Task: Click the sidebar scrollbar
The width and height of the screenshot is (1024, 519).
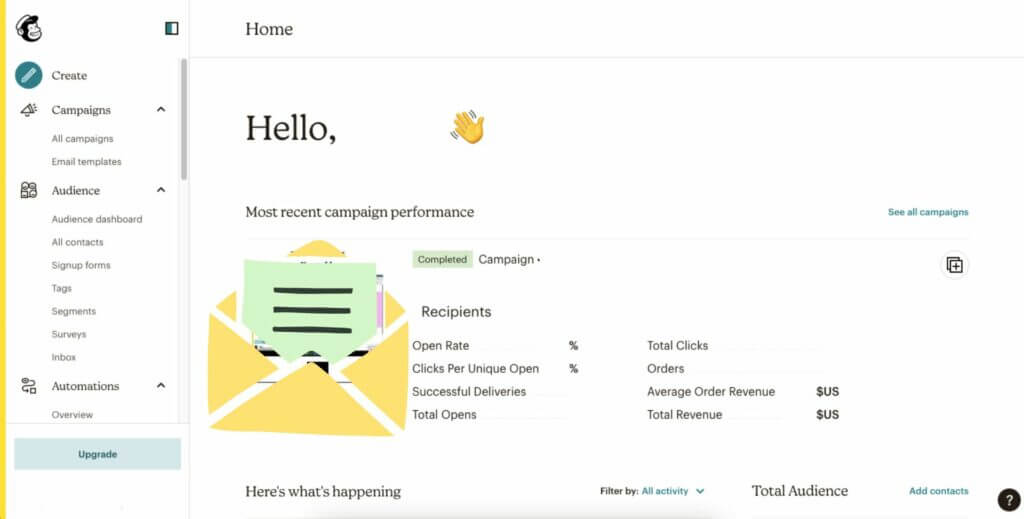Action: [x=184, y=119]
